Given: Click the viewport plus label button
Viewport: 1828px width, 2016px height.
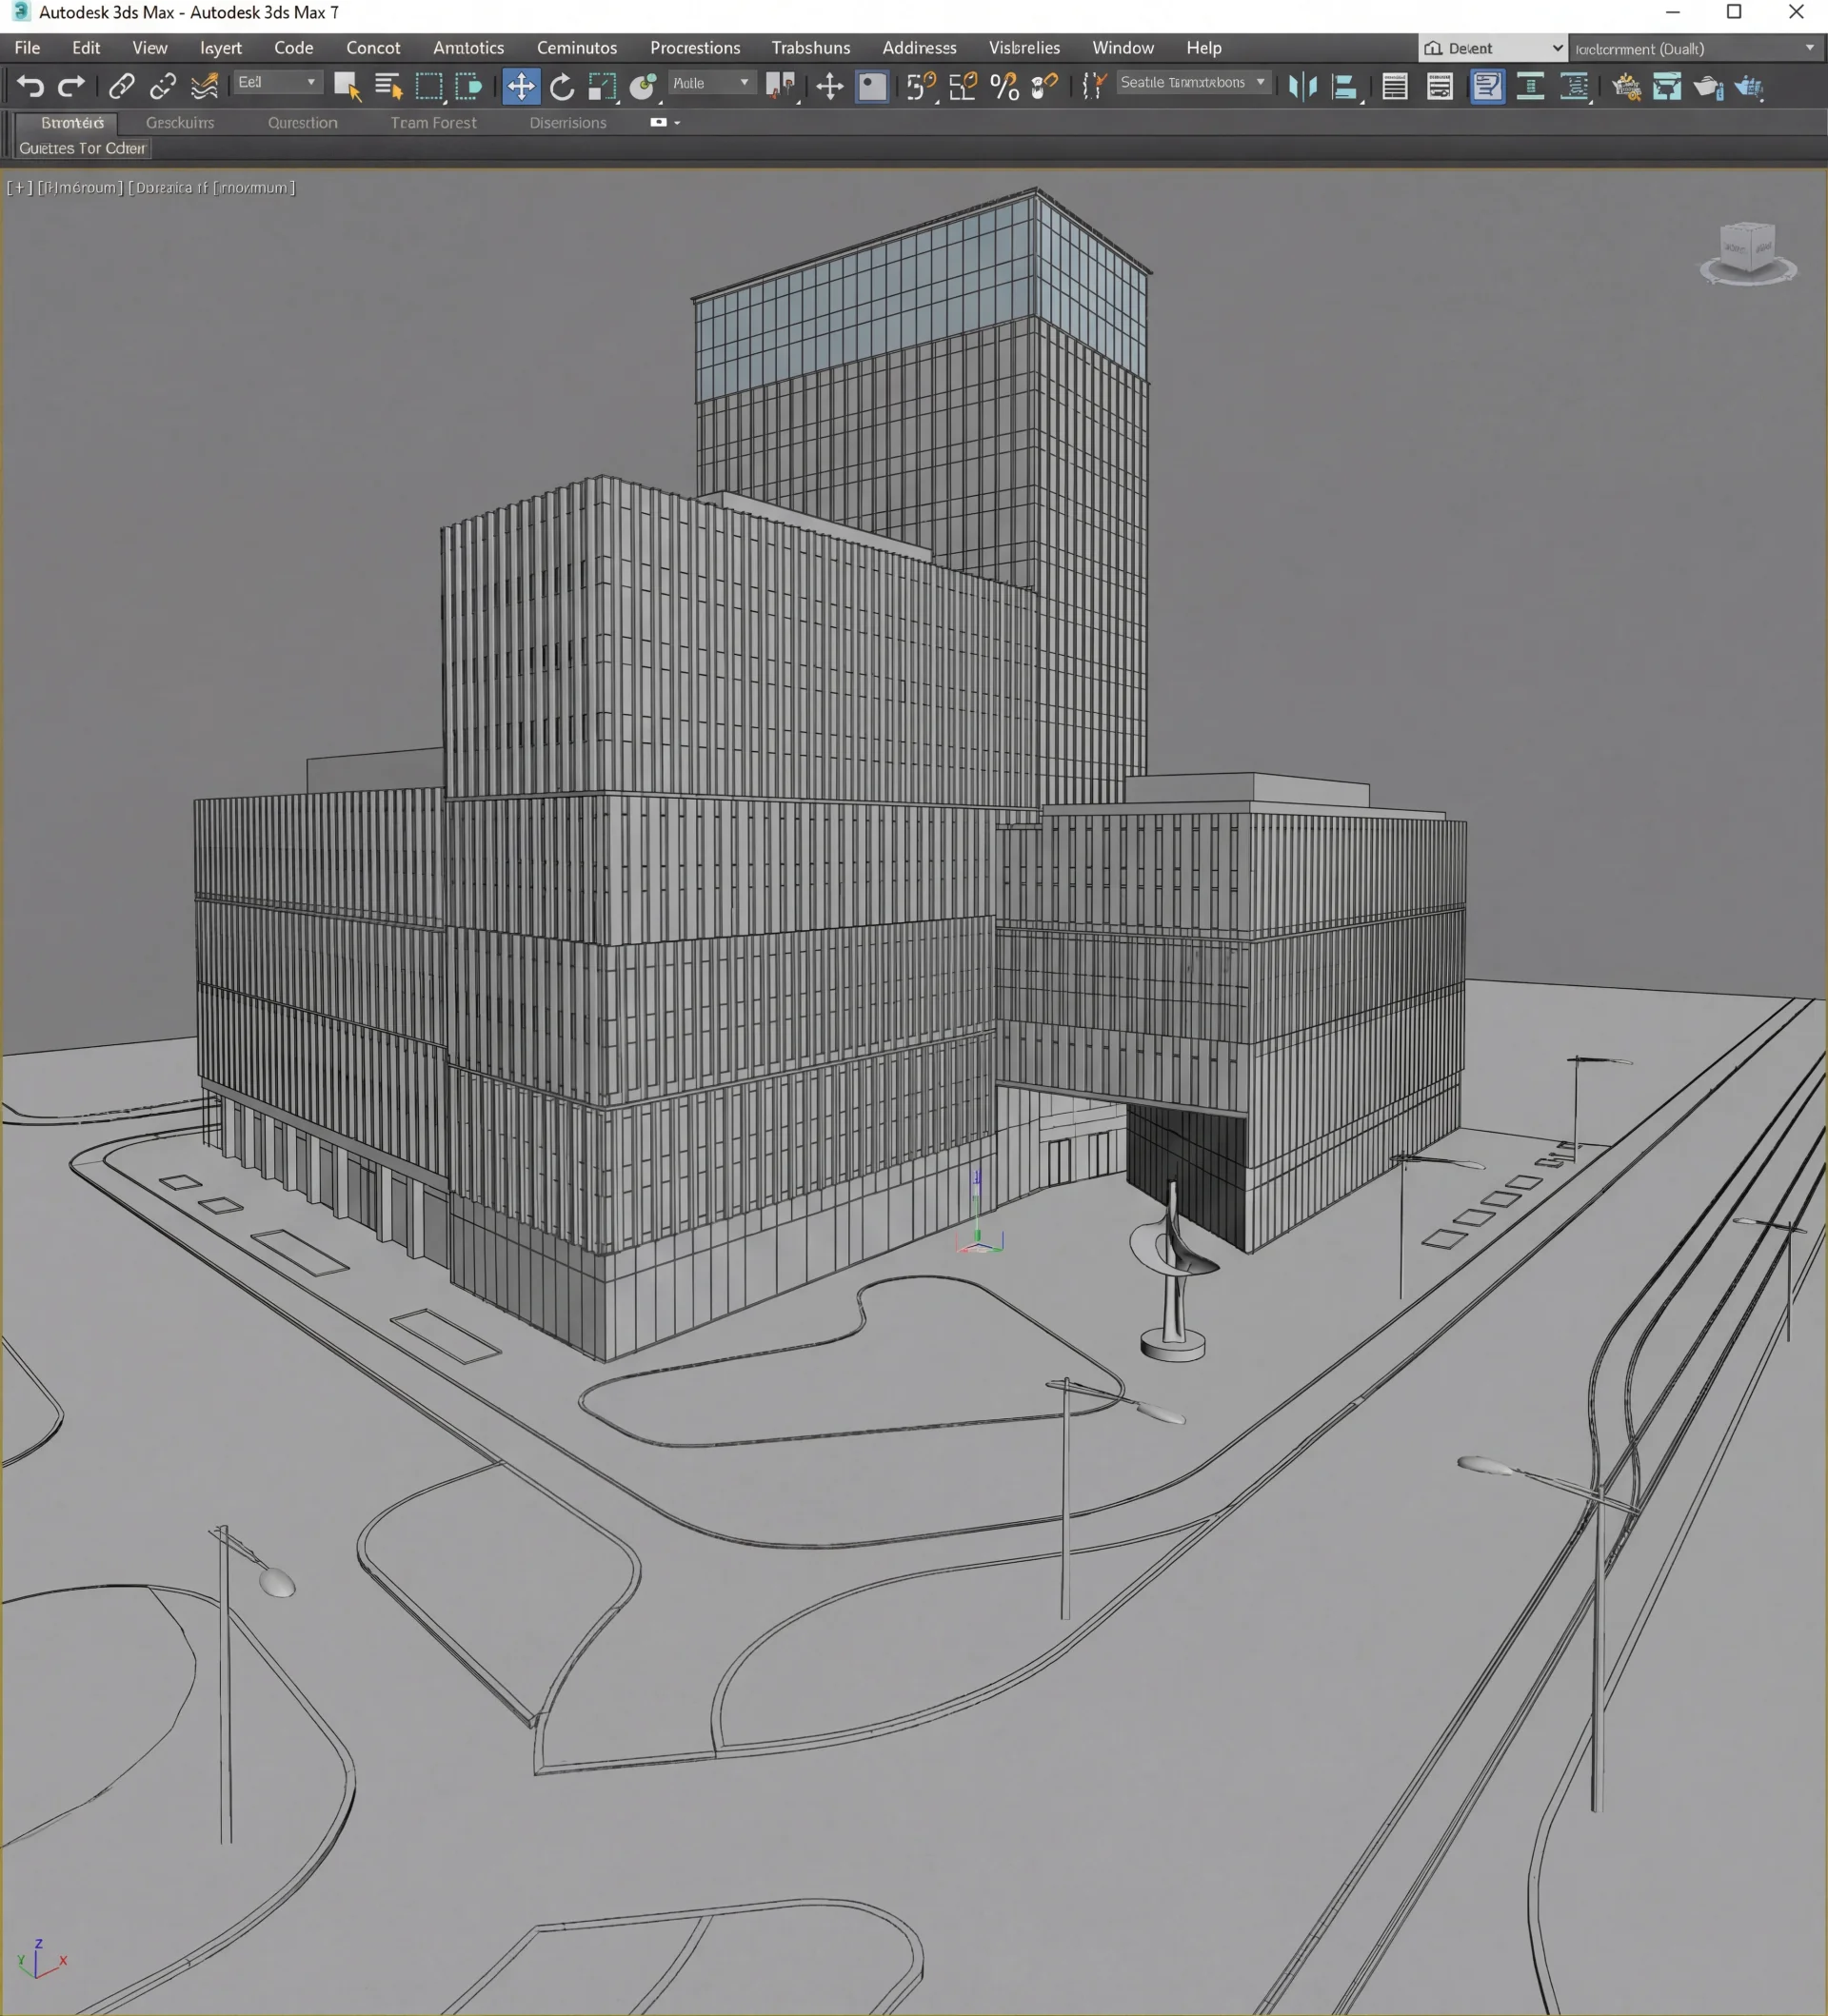Looking at the screenshot, I should [x=19, y=188].
